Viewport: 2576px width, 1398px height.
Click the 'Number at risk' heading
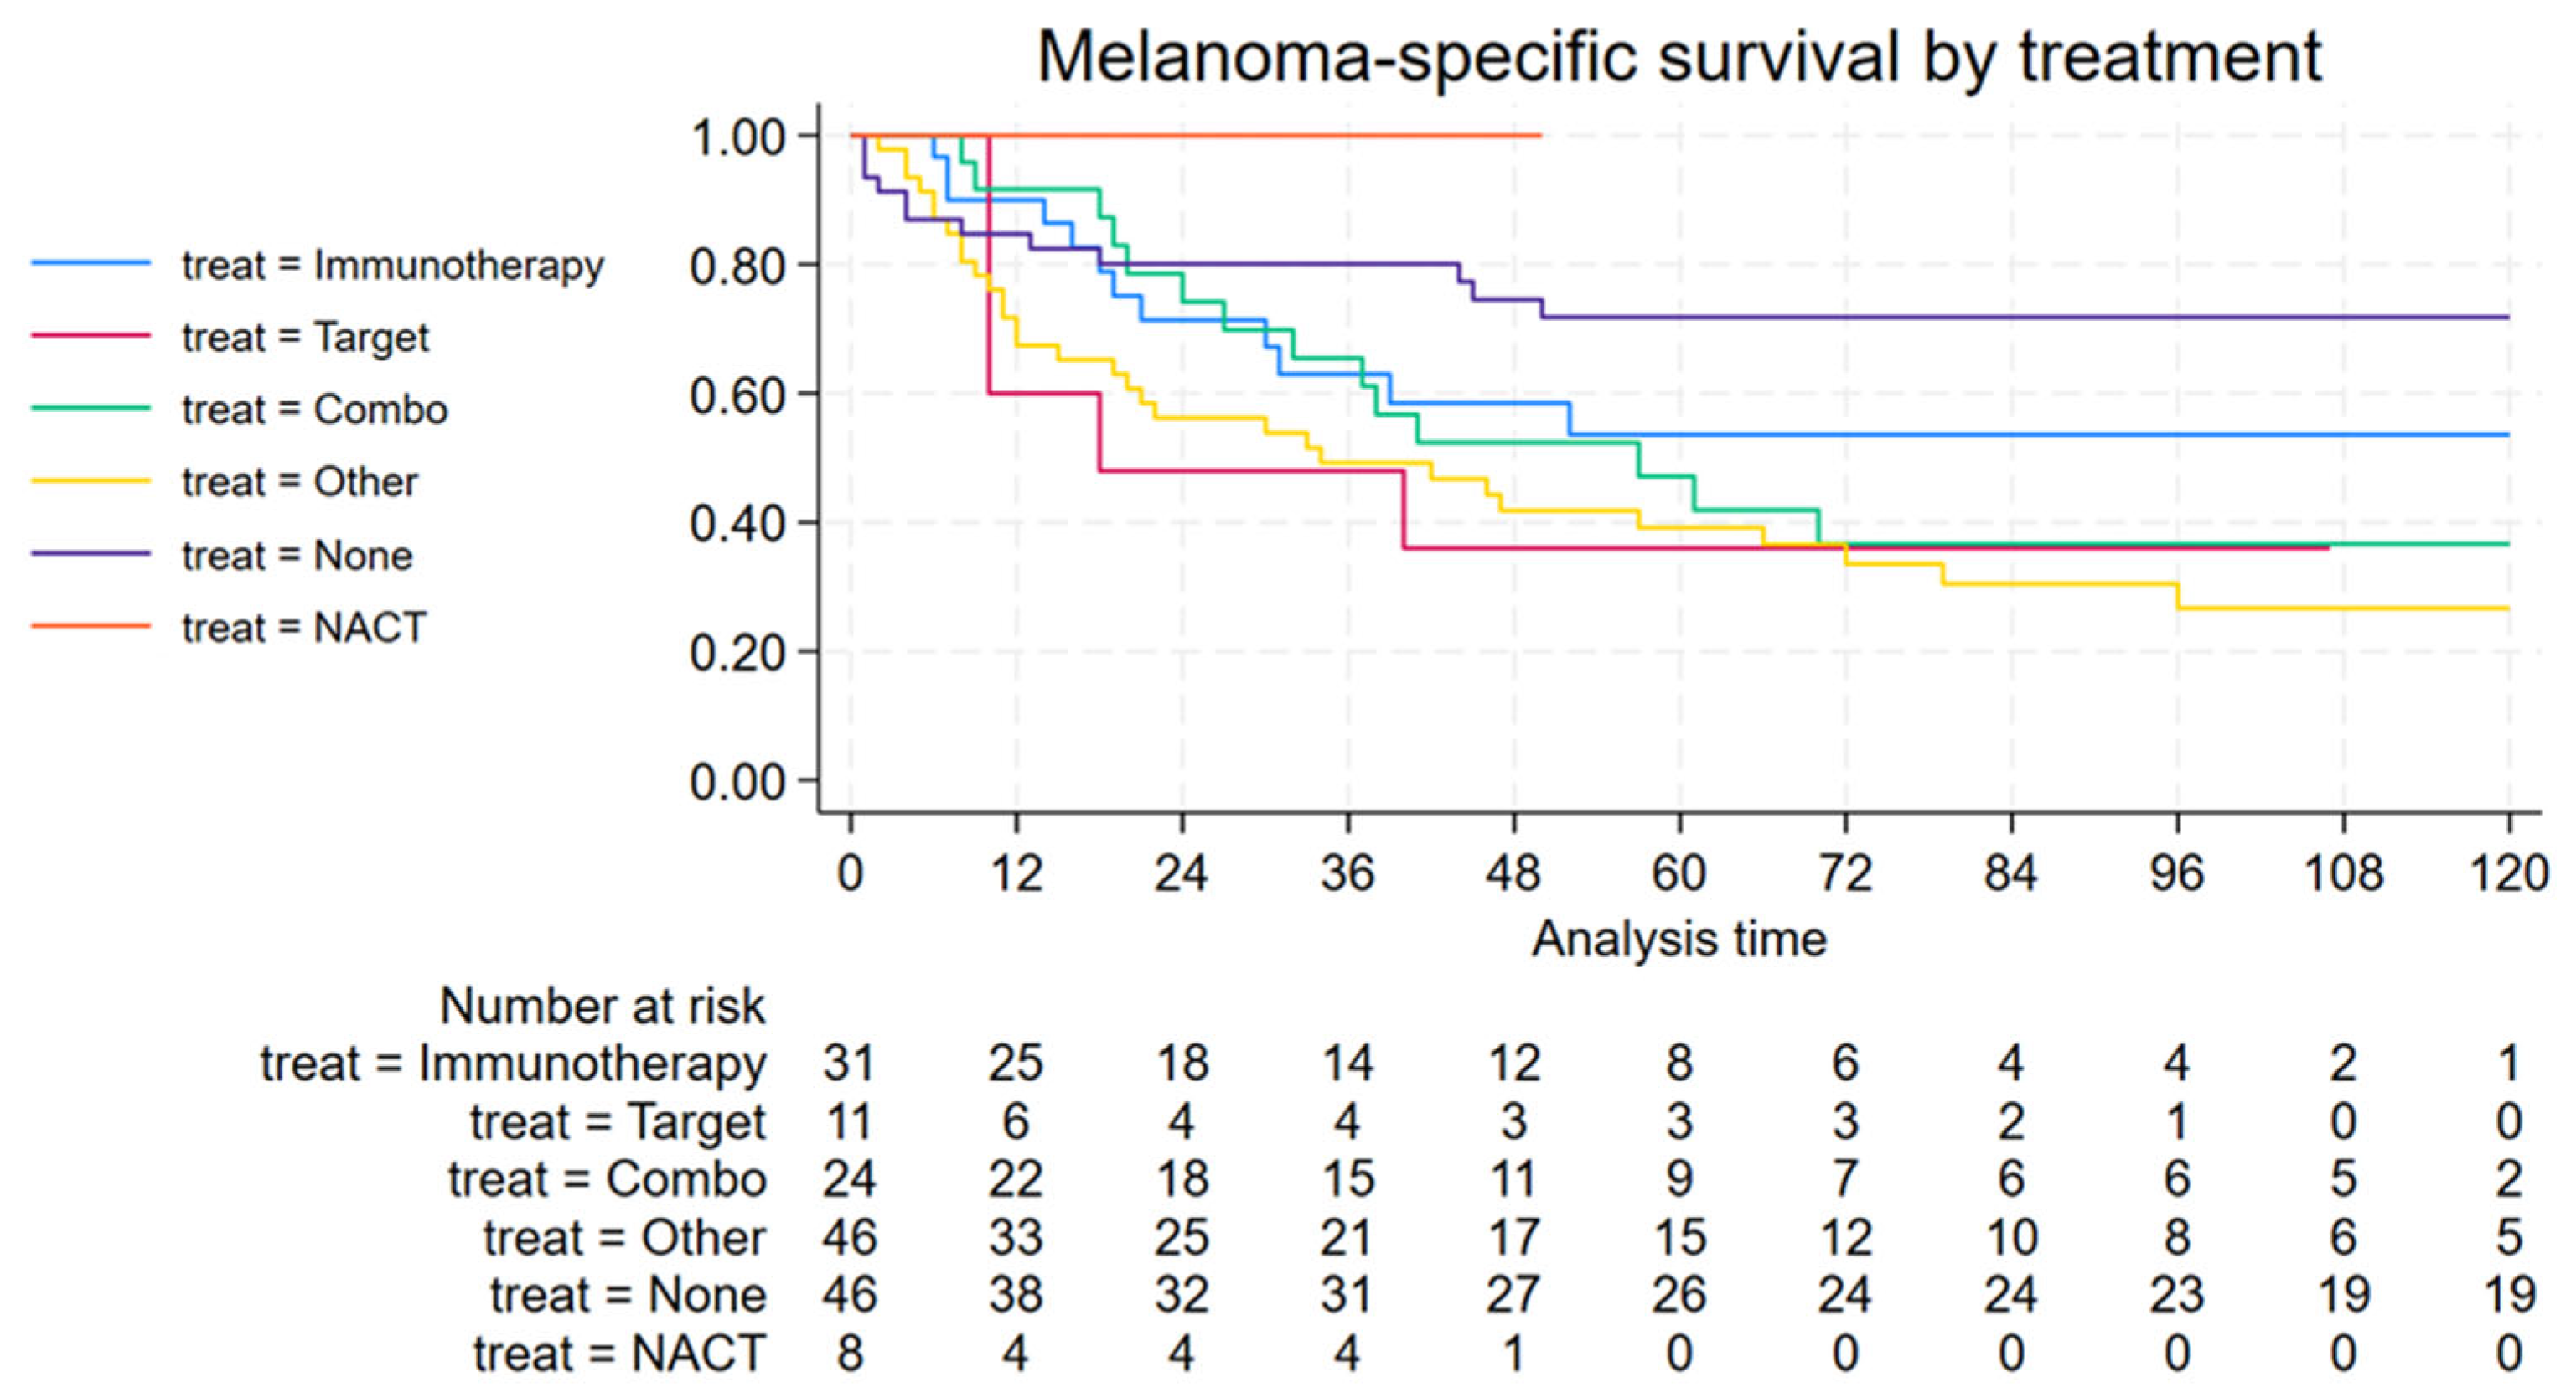point(602,1005)
